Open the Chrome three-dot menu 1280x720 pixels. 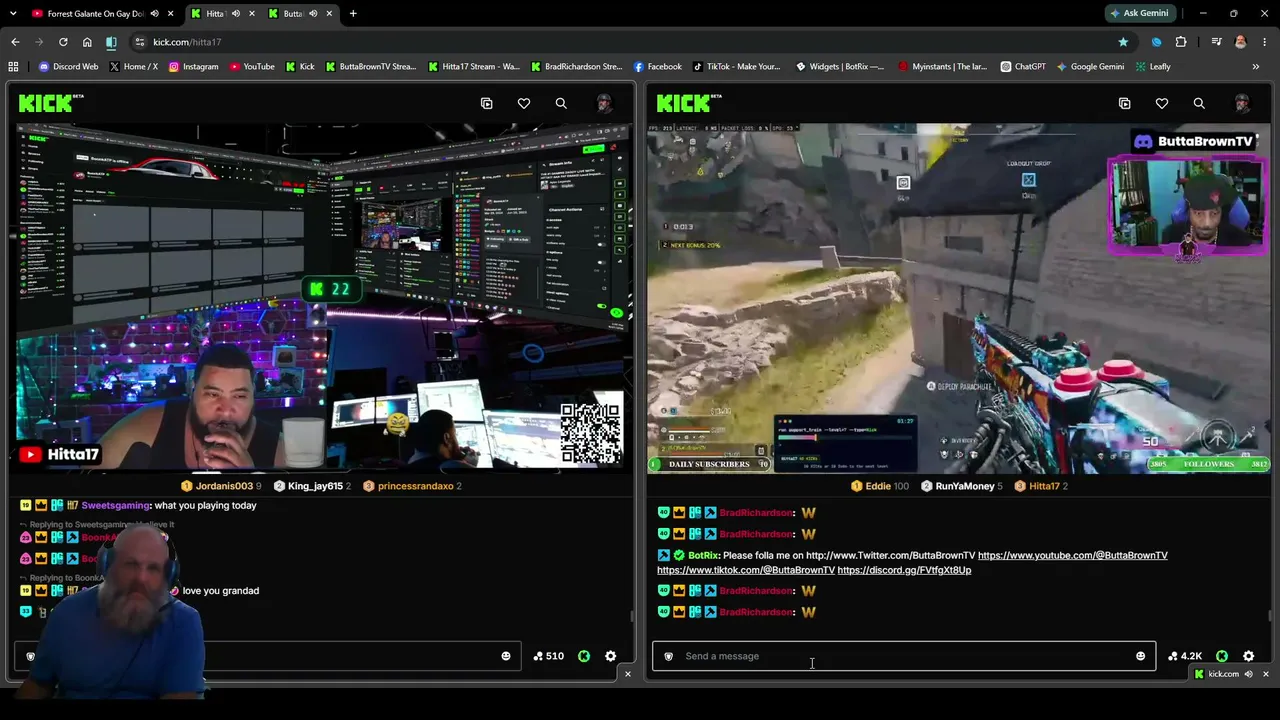(x=1265, y=42)
